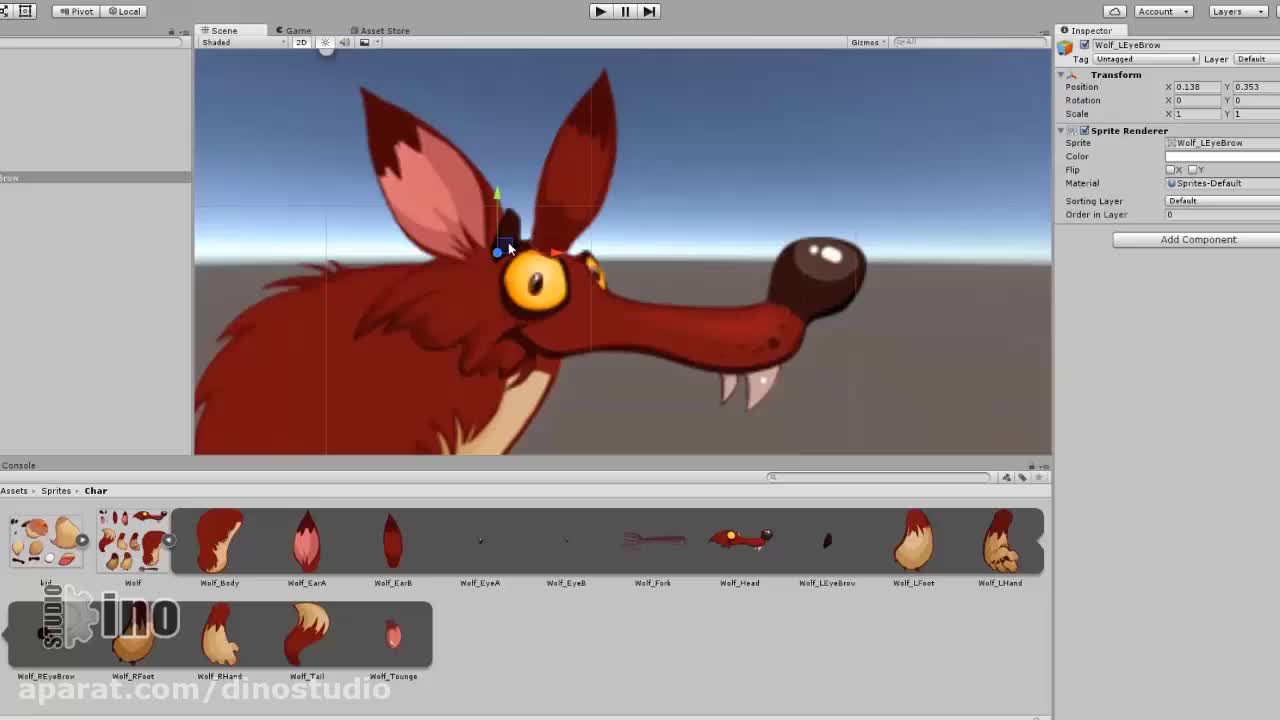
Task: Disable the Sprite Renderer component checkbox
Action: pos(1084,131)
